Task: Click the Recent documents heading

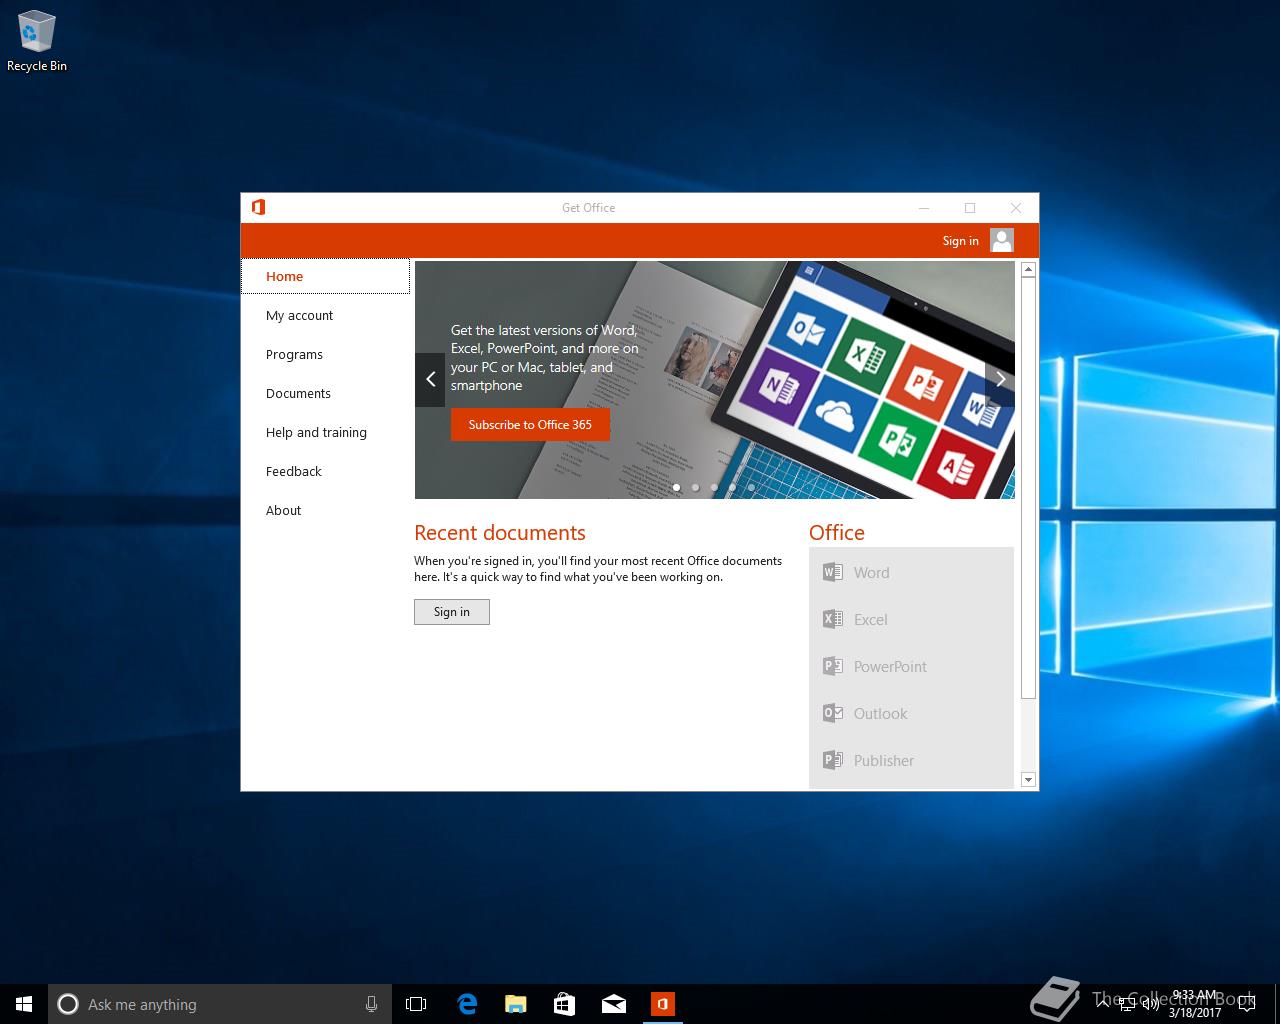Action: tap(500, 532)
